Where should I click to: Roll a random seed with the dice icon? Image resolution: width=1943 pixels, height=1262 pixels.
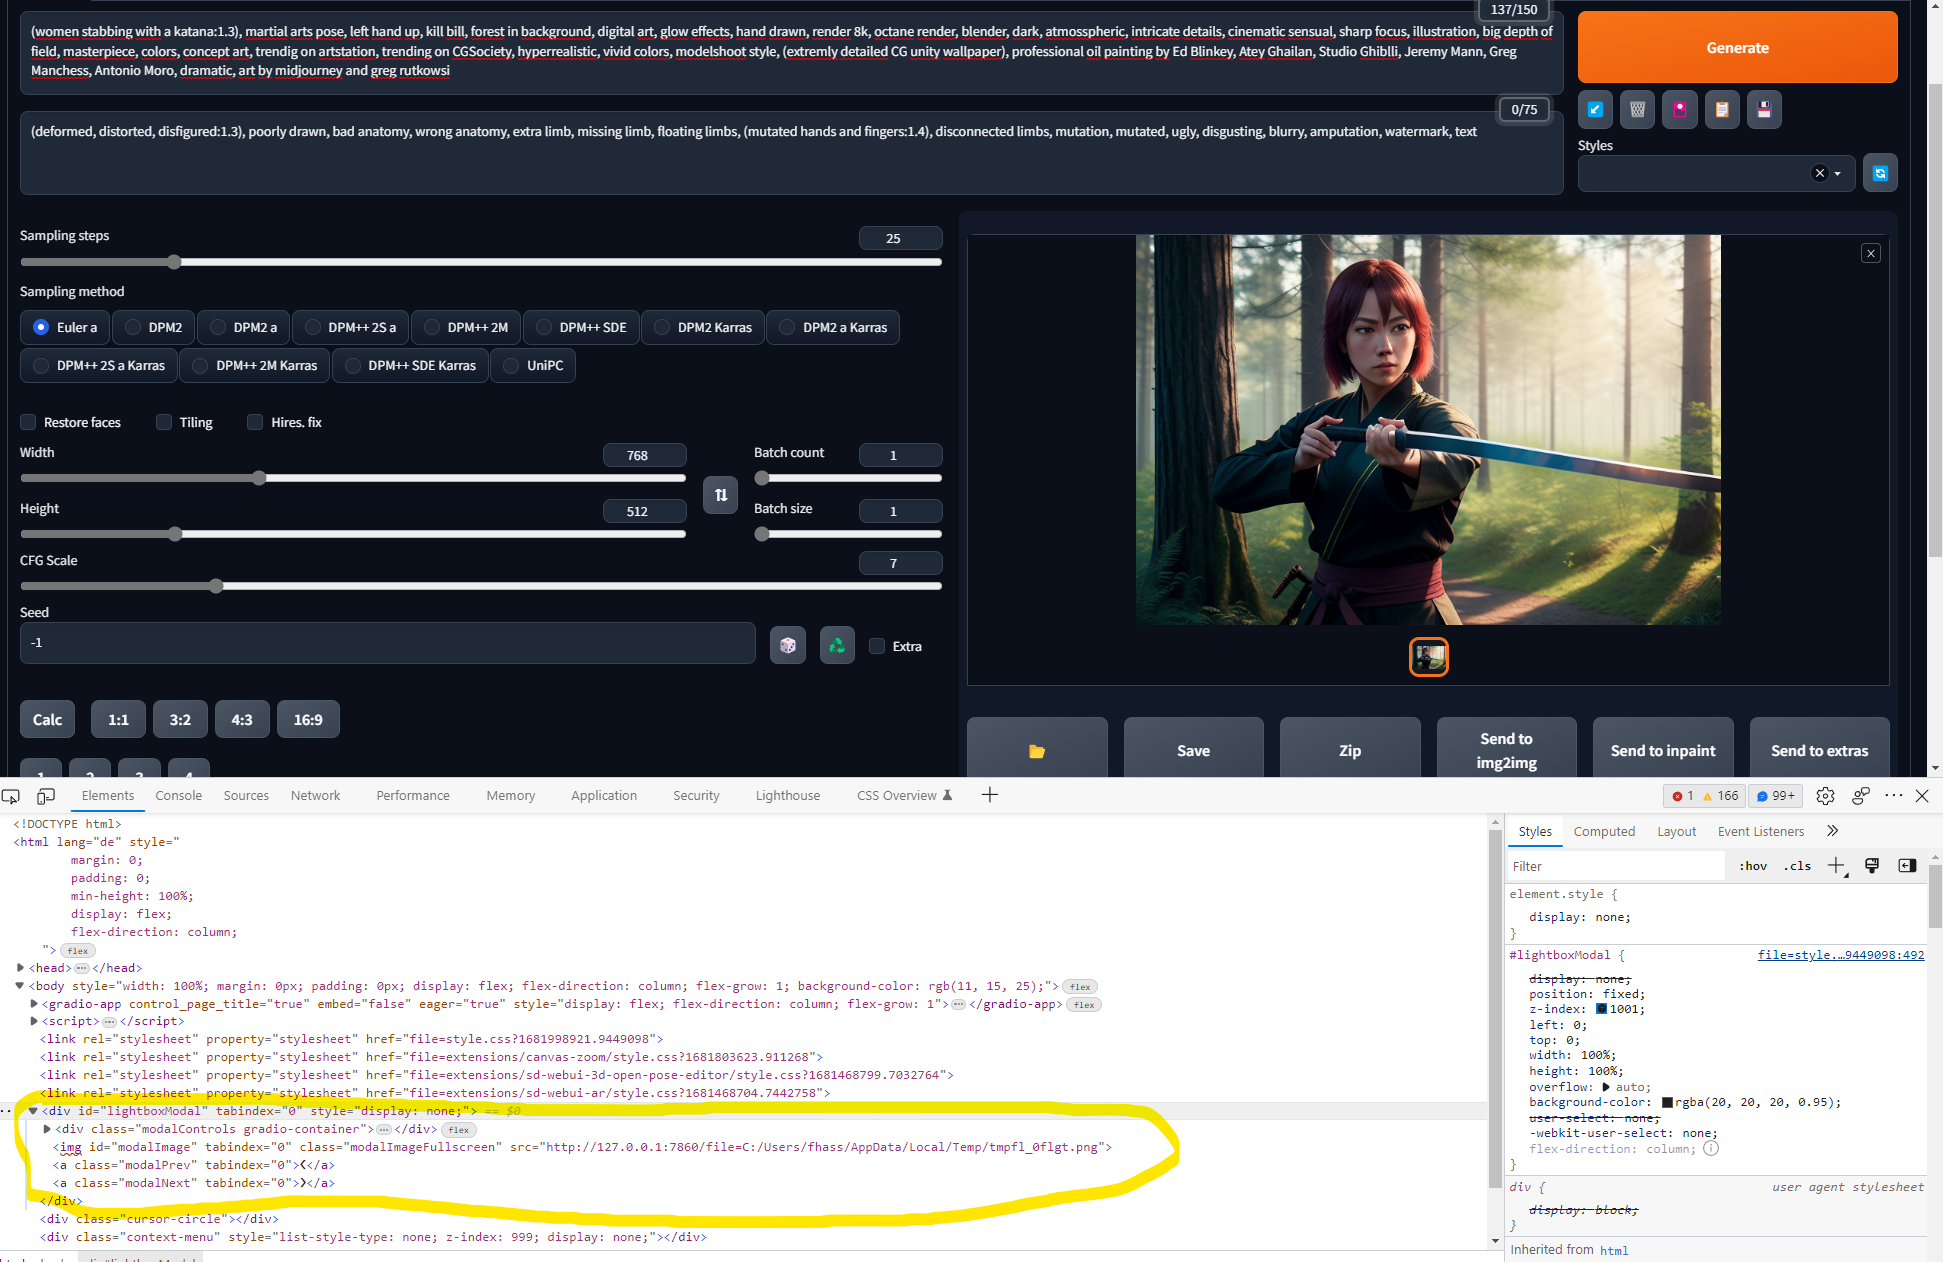click(788, 645)
